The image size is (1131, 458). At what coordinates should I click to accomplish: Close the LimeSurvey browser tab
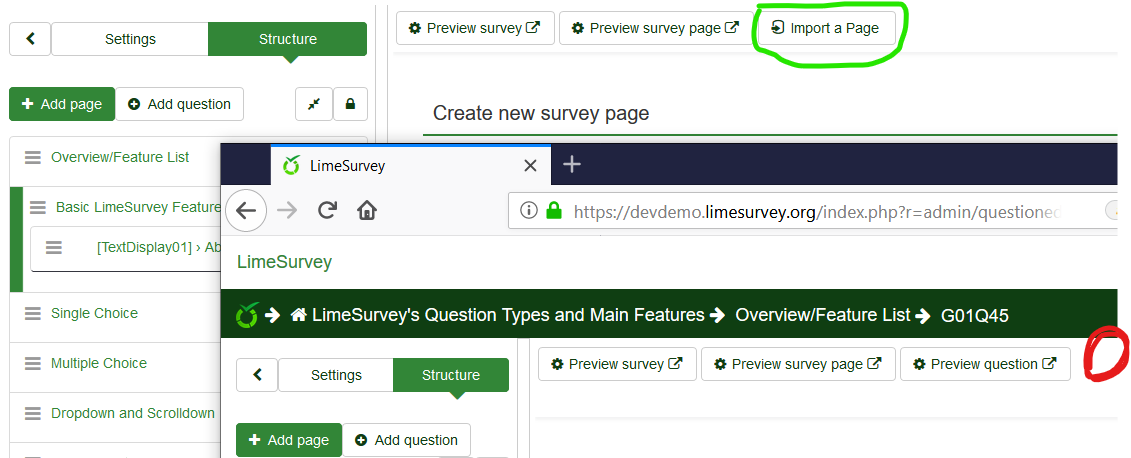tap(531, 165)
